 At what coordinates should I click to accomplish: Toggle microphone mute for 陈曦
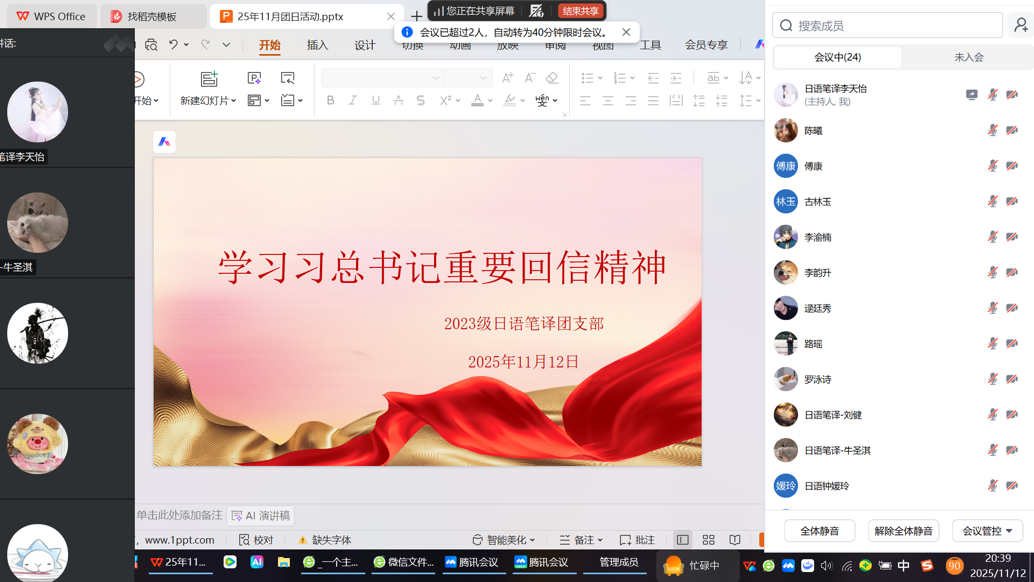coord(992,130)
